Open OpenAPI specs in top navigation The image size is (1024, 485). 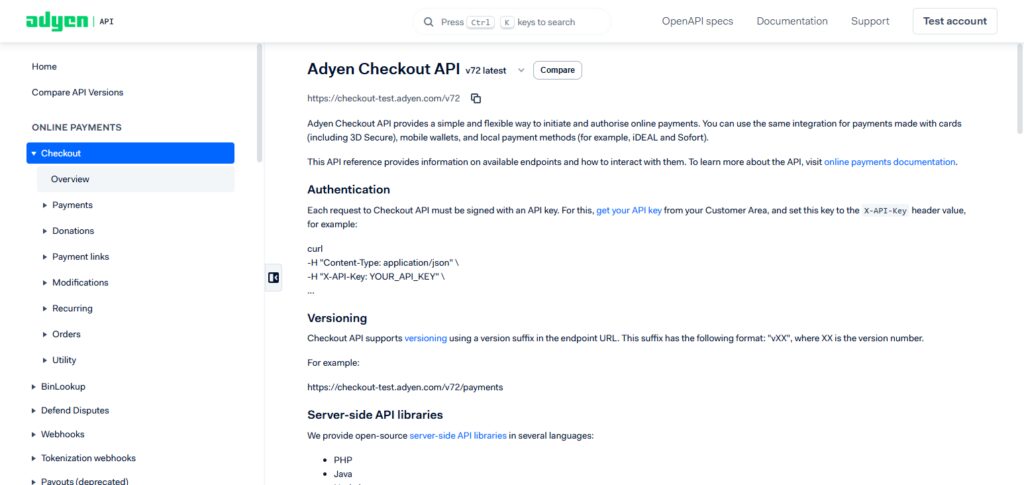[x=697, y=21]
